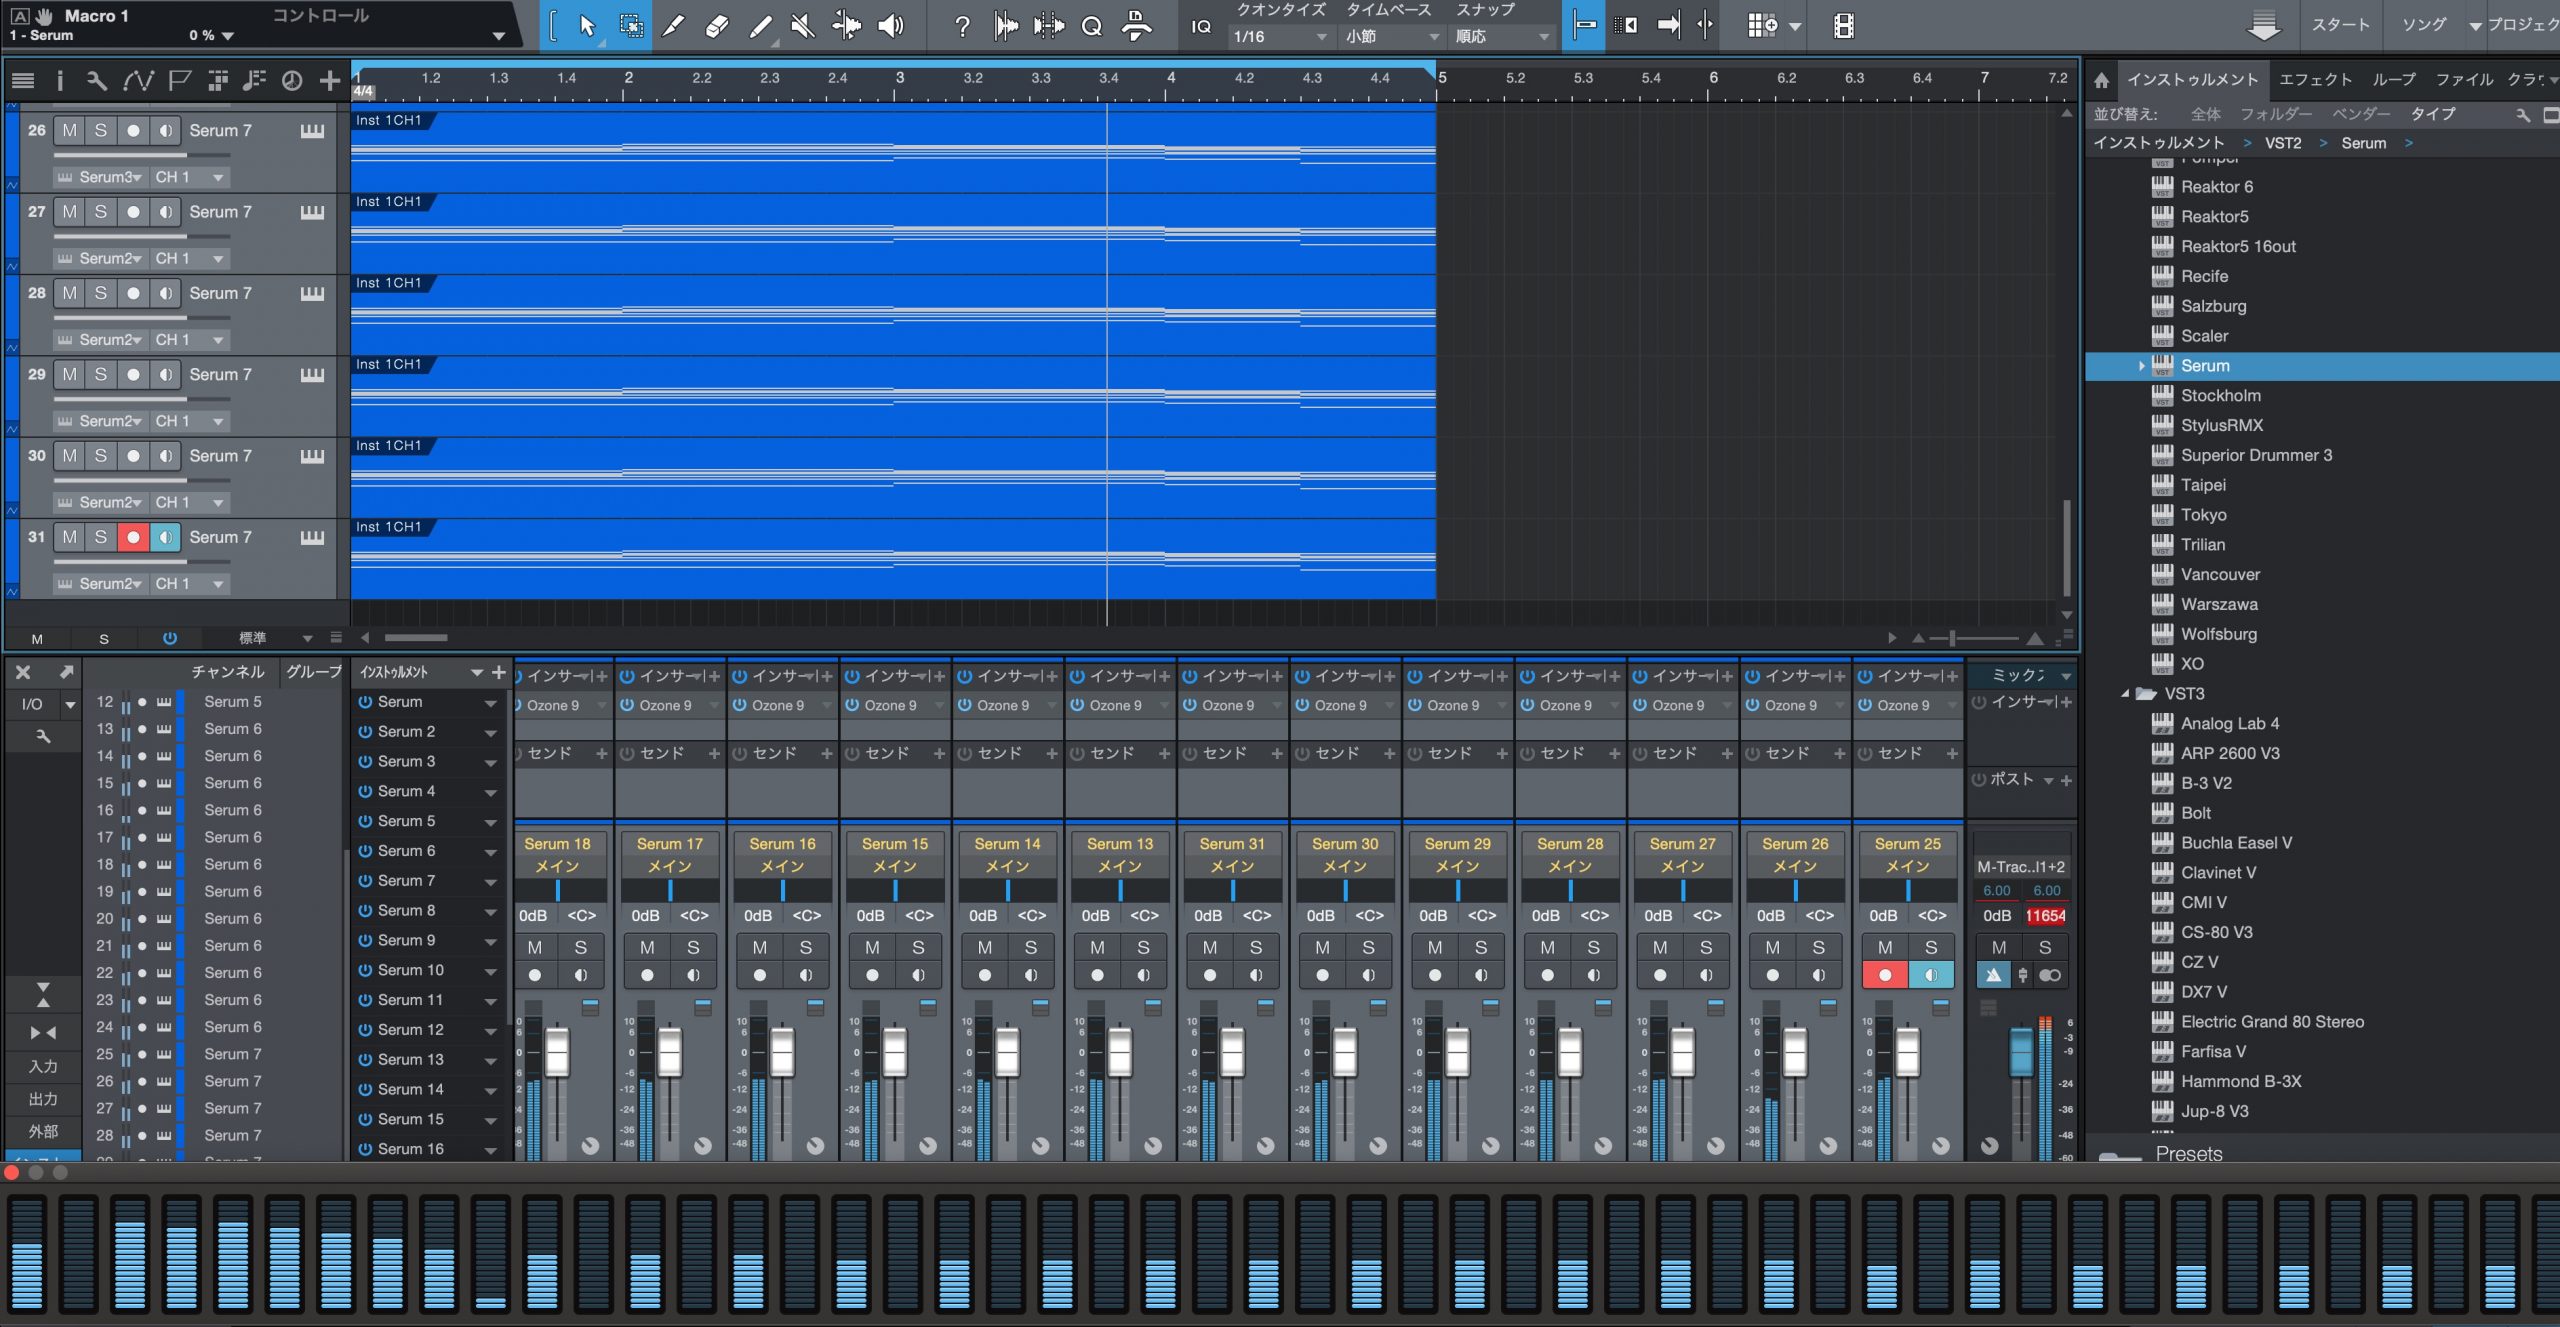This screenshot has height=1327, width=2560.
Task: Mute track 27
Action: [69, 212]
